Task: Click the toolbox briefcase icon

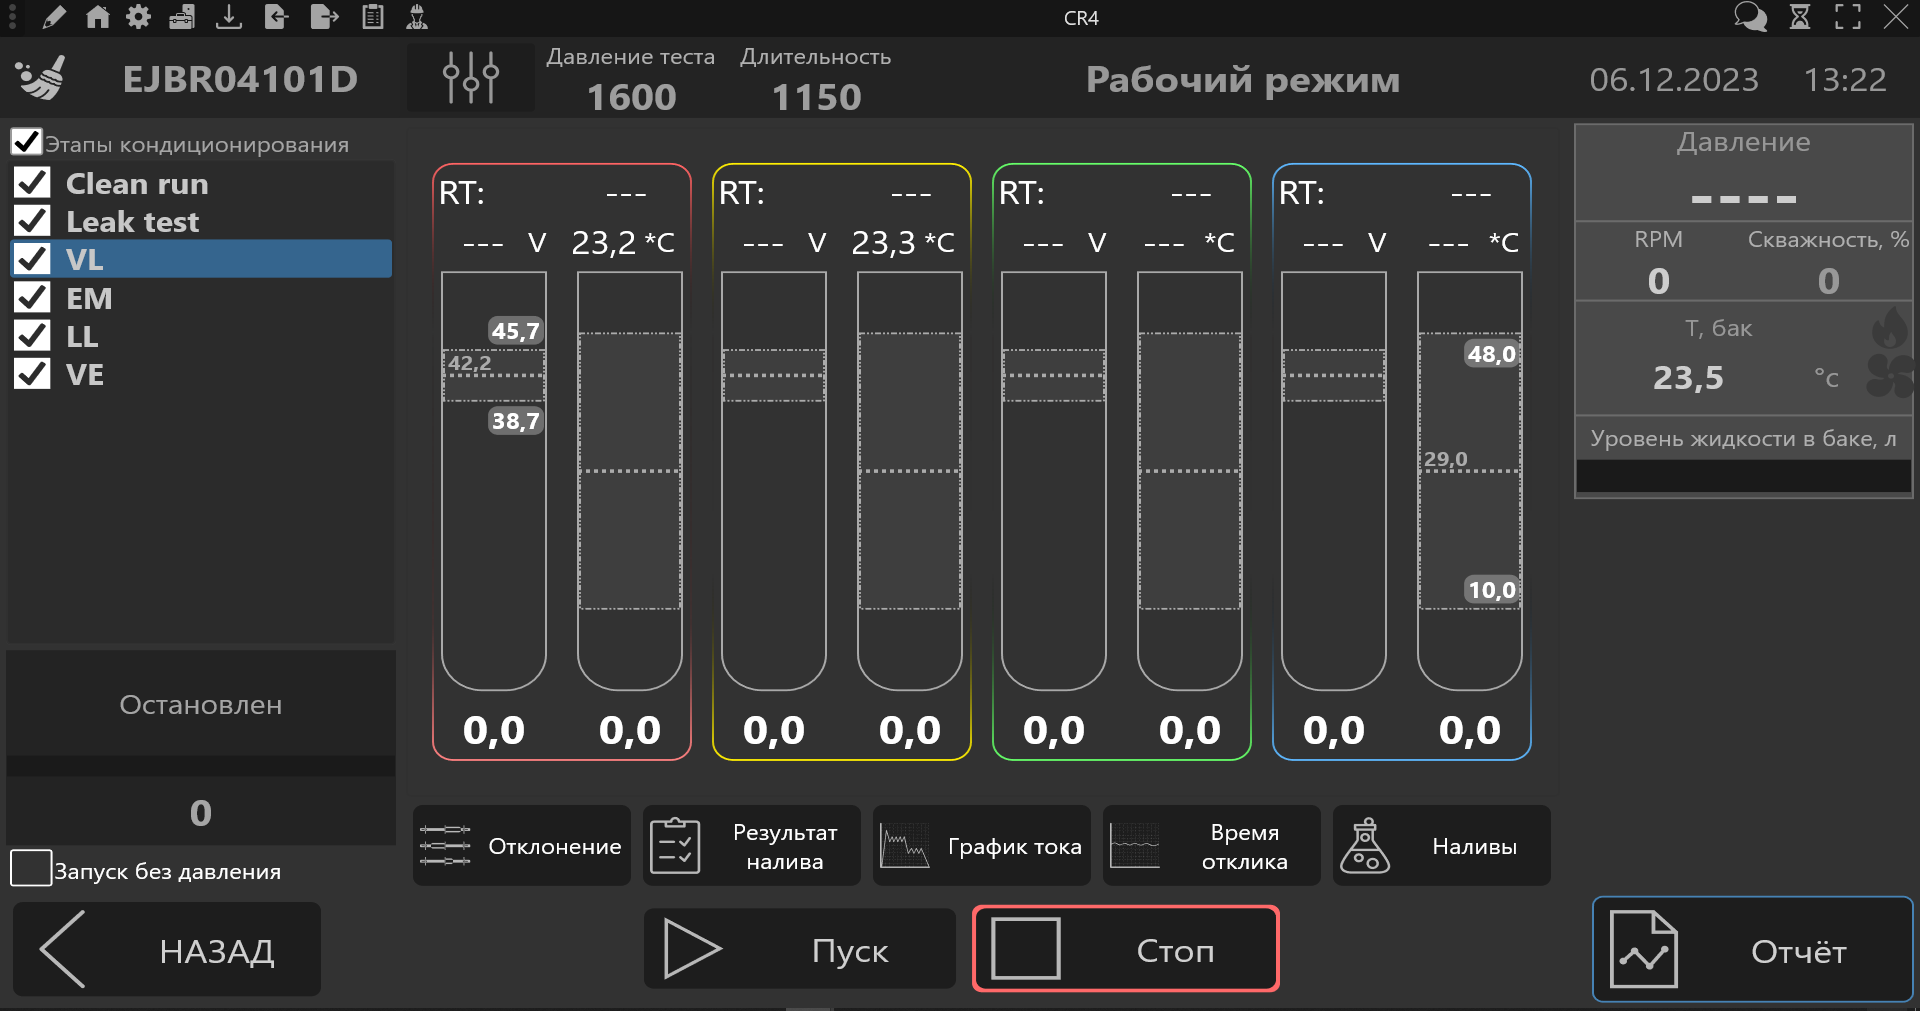Action: click(182, 17)
